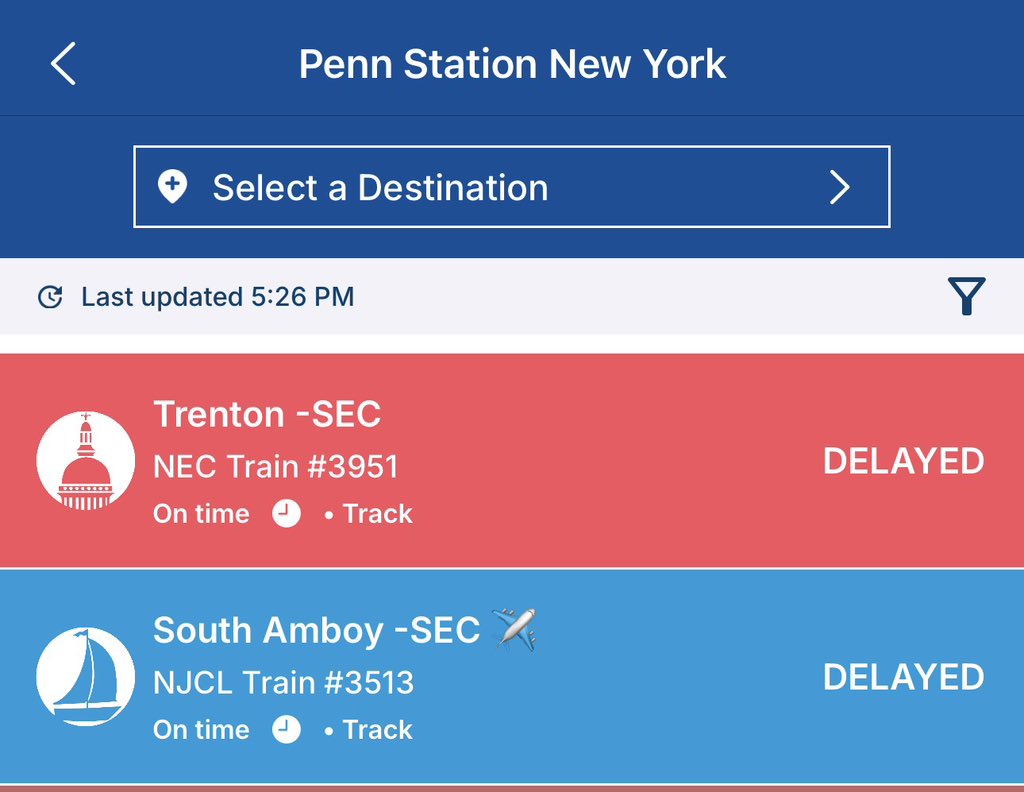Select NJCL Train #3513 label

283,683
